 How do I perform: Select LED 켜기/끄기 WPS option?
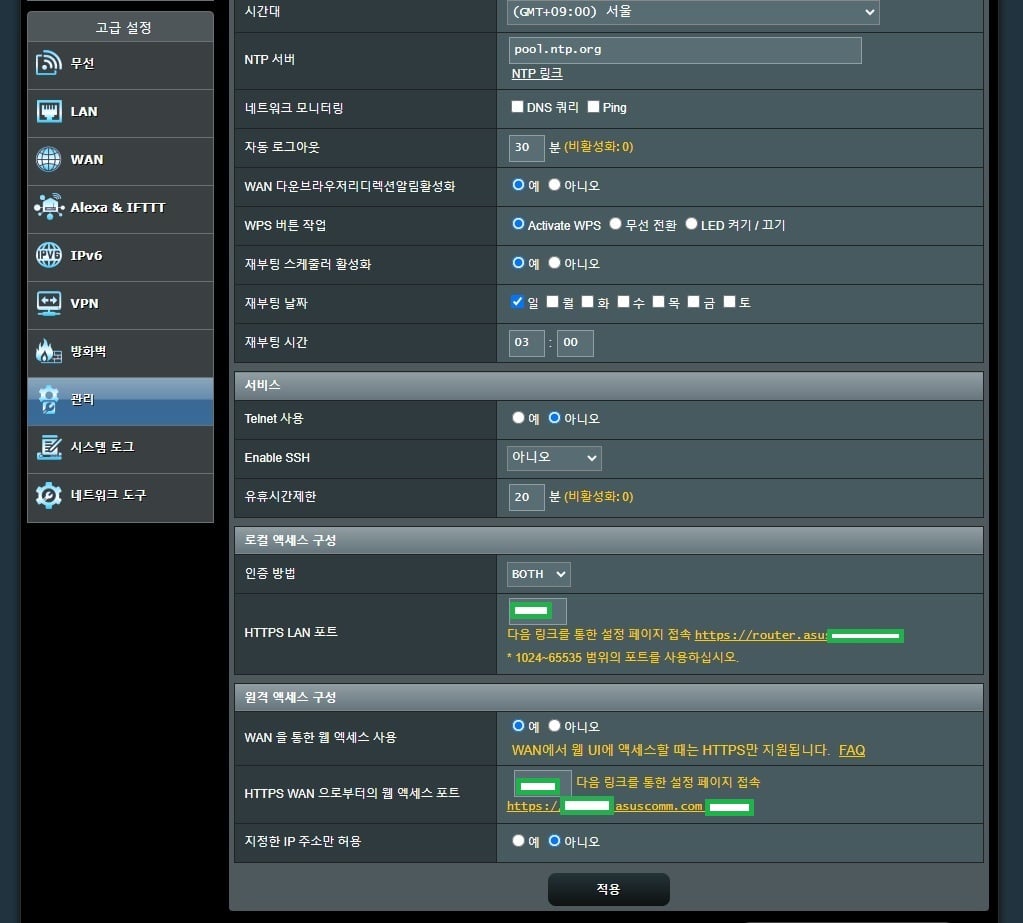[692, 224]
